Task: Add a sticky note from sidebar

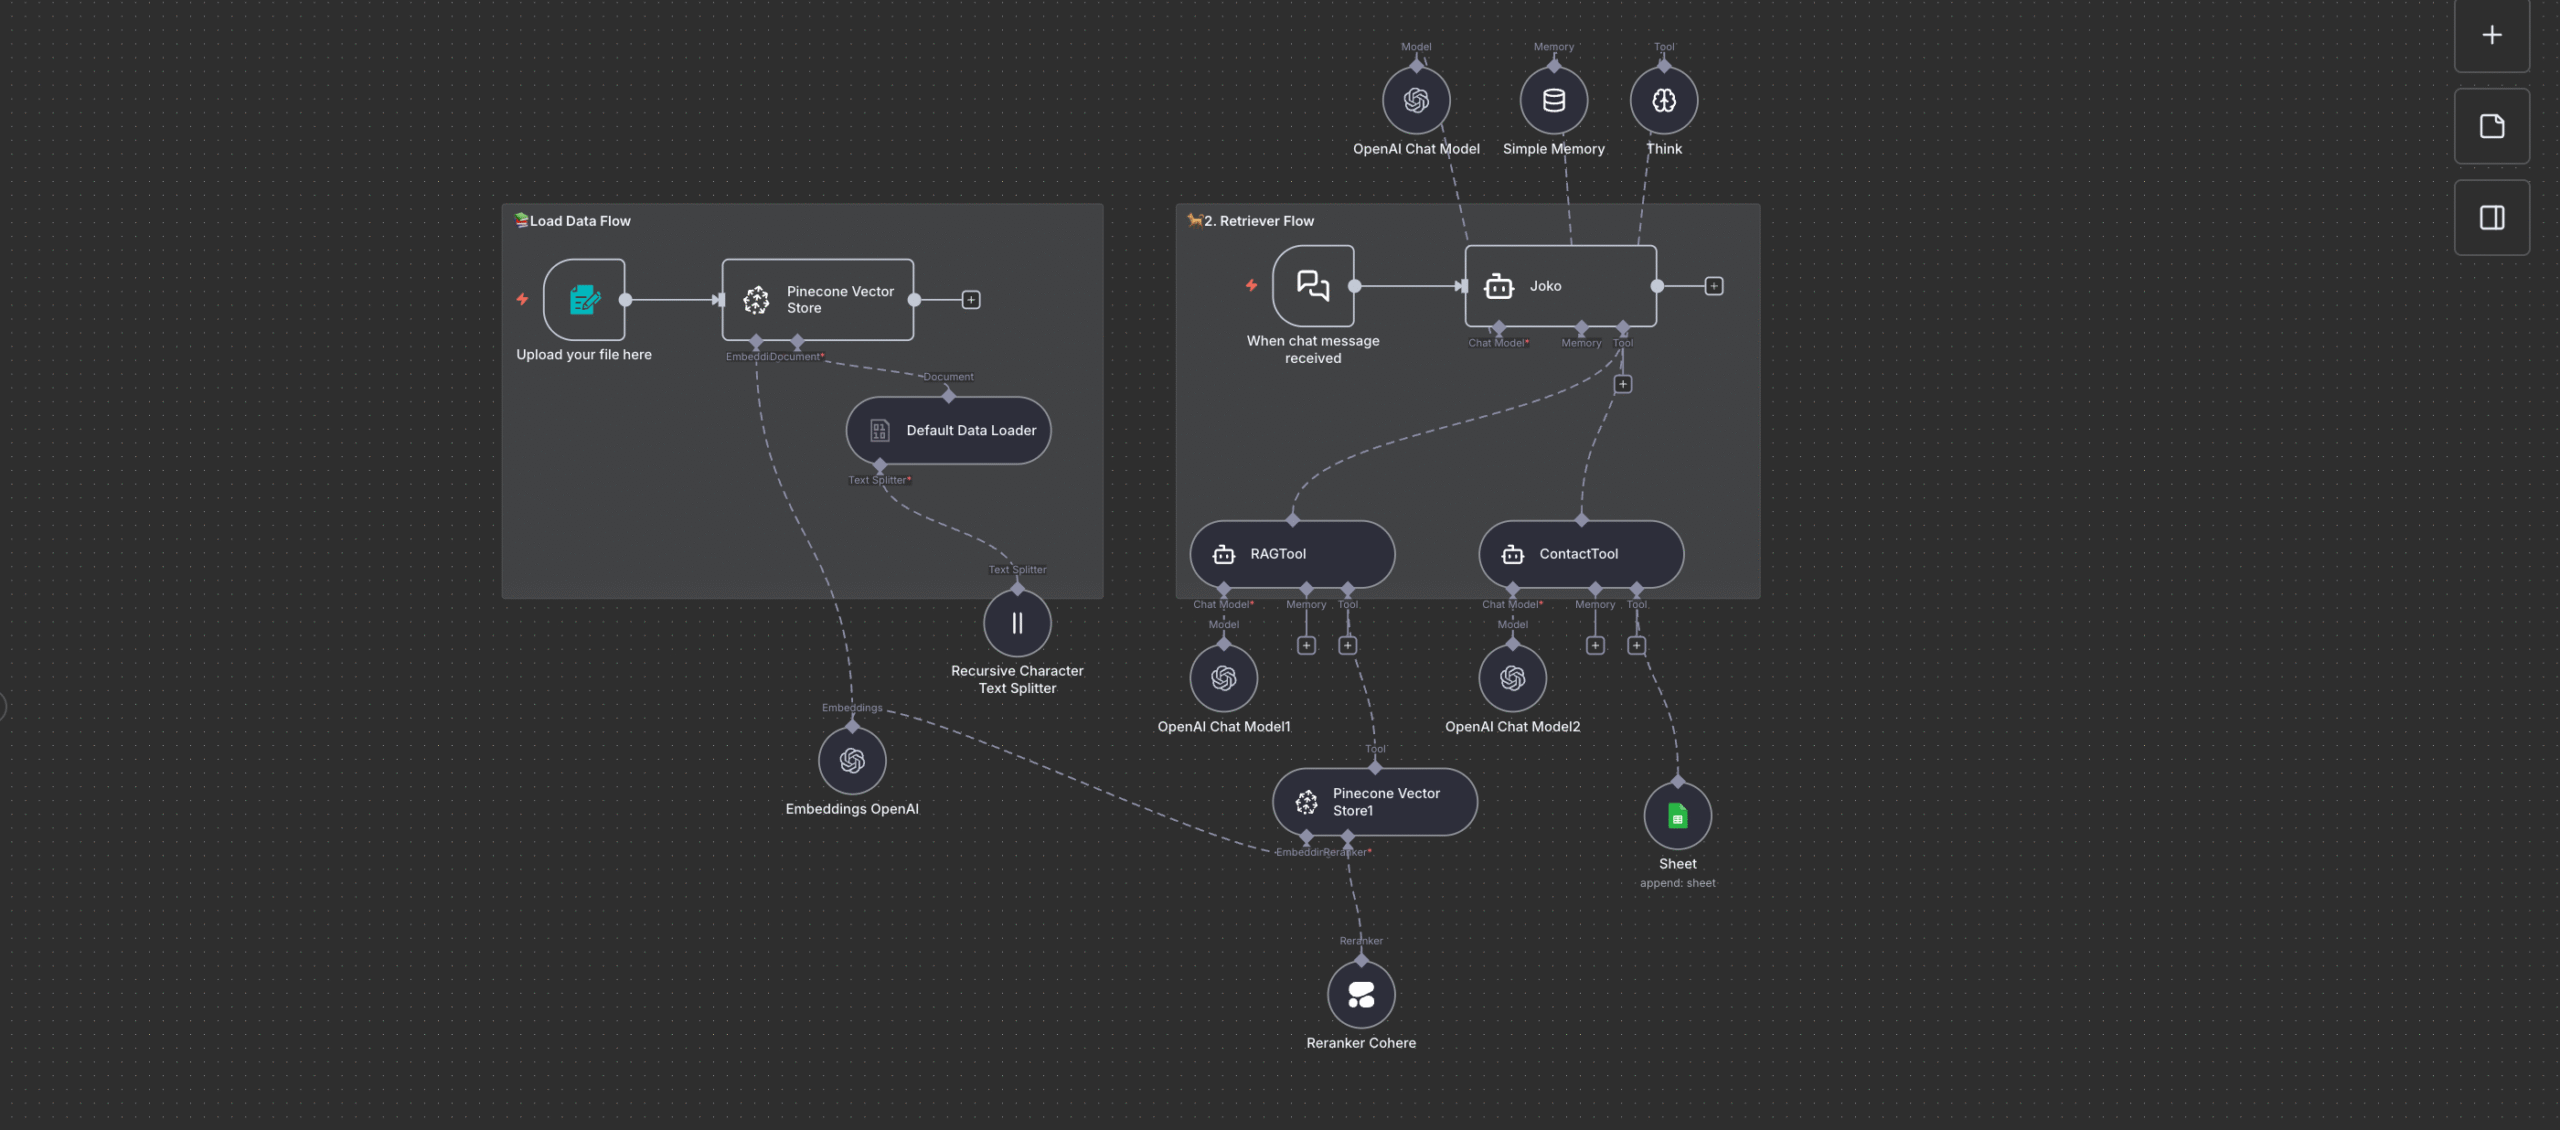Action: point(2491,126)
